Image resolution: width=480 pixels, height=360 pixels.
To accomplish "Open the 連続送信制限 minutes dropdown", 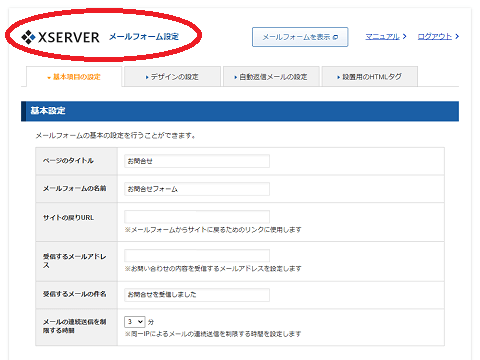I will (x=135, y=322).
